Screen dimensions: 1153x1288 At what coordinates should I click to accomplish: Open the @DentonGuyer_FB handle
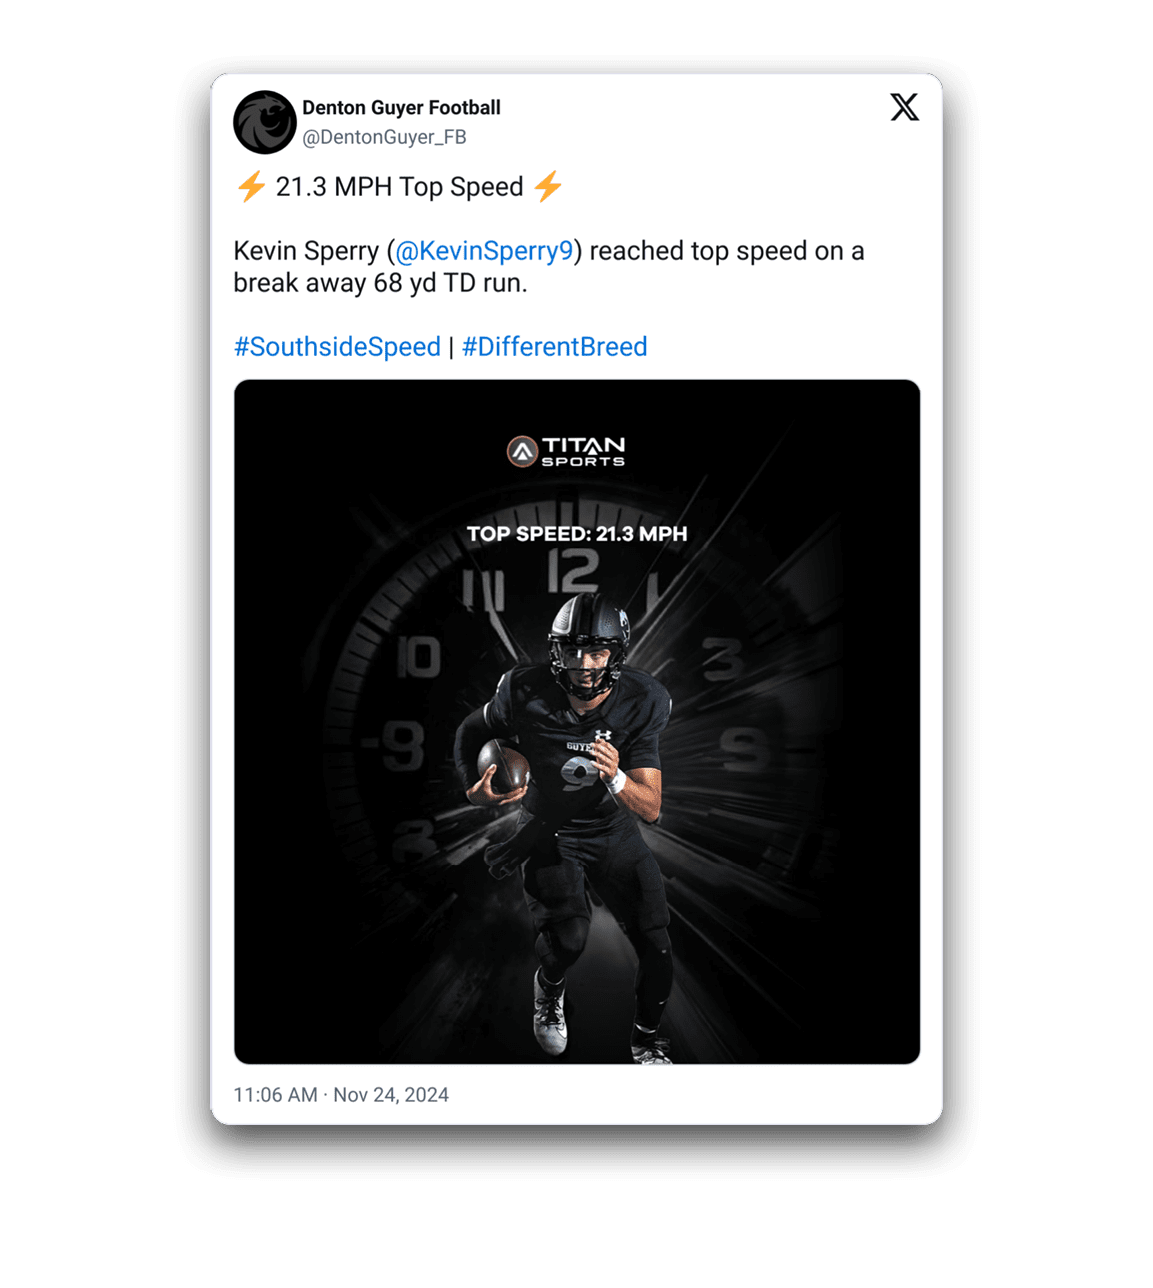coord(384,137)
